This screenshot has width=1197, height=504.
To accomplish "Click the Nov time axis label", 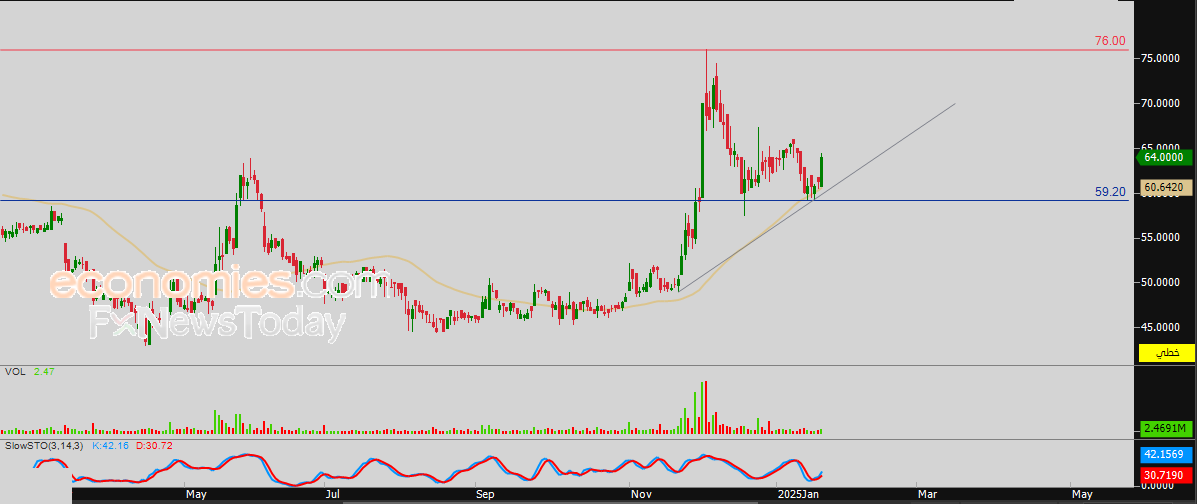I will (x=641, y=495).
